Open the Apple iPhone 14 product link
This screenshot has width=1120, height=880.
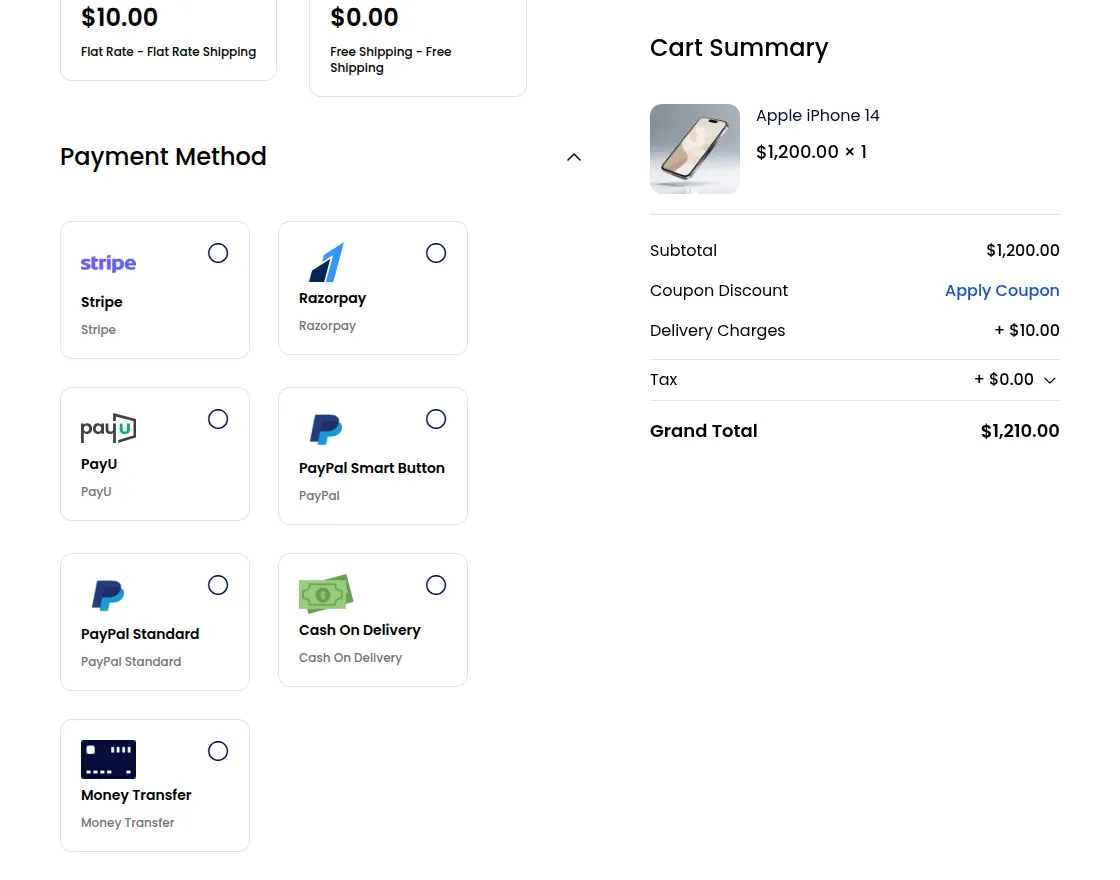[817, 116]
